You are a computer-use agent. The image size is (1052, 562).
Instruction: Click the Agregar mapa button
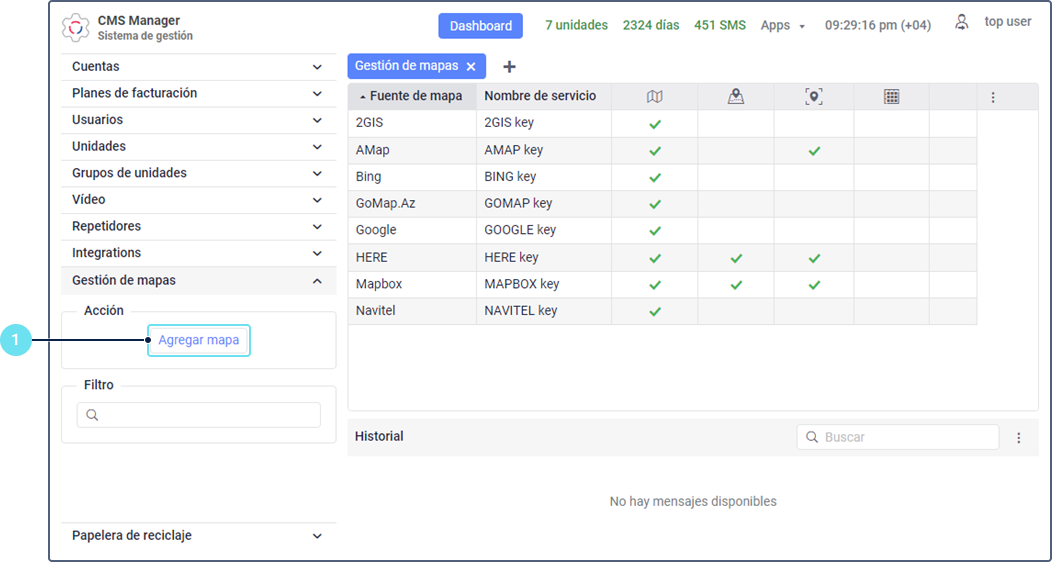(x=199, y=340)
